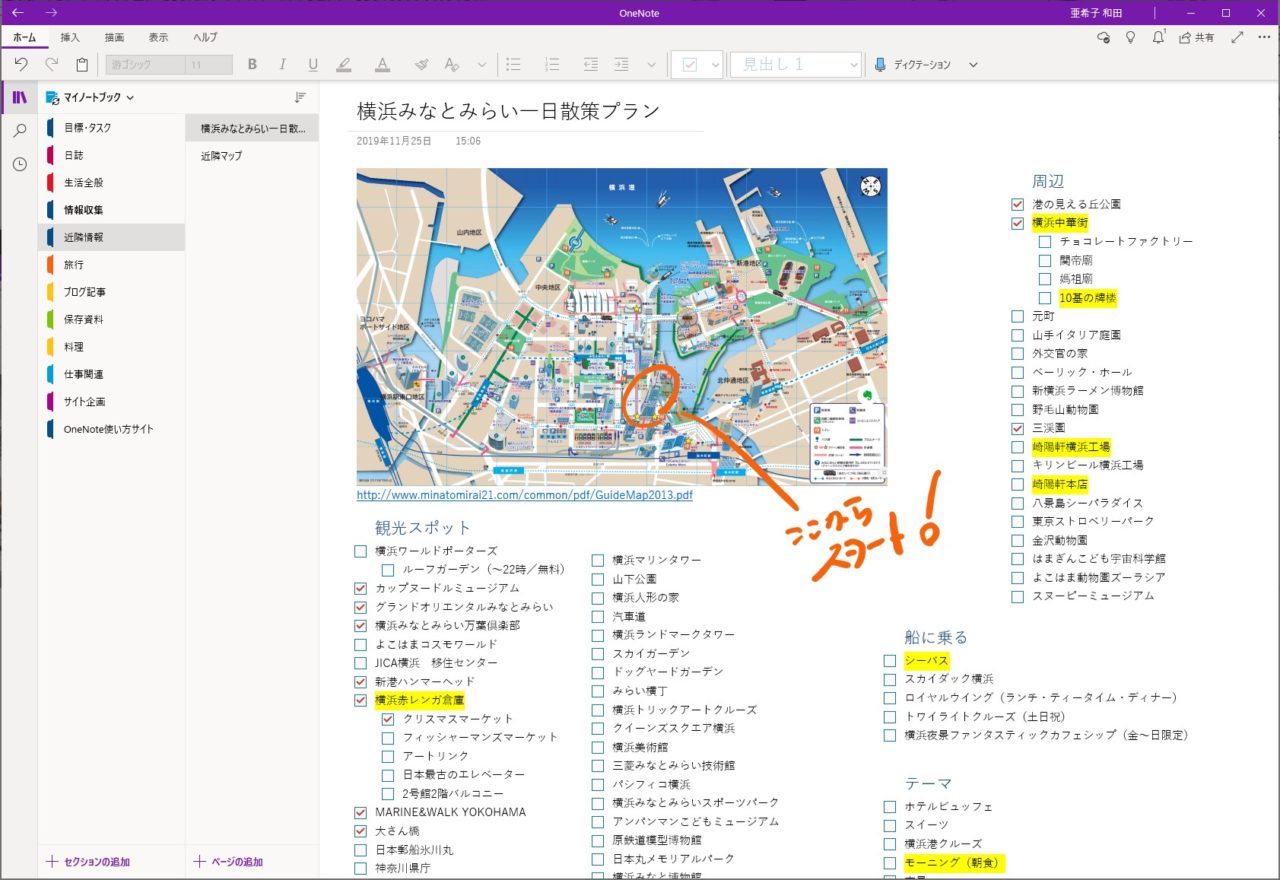
Task: Click the Undo arrow icon
Action: coord(21,65)
